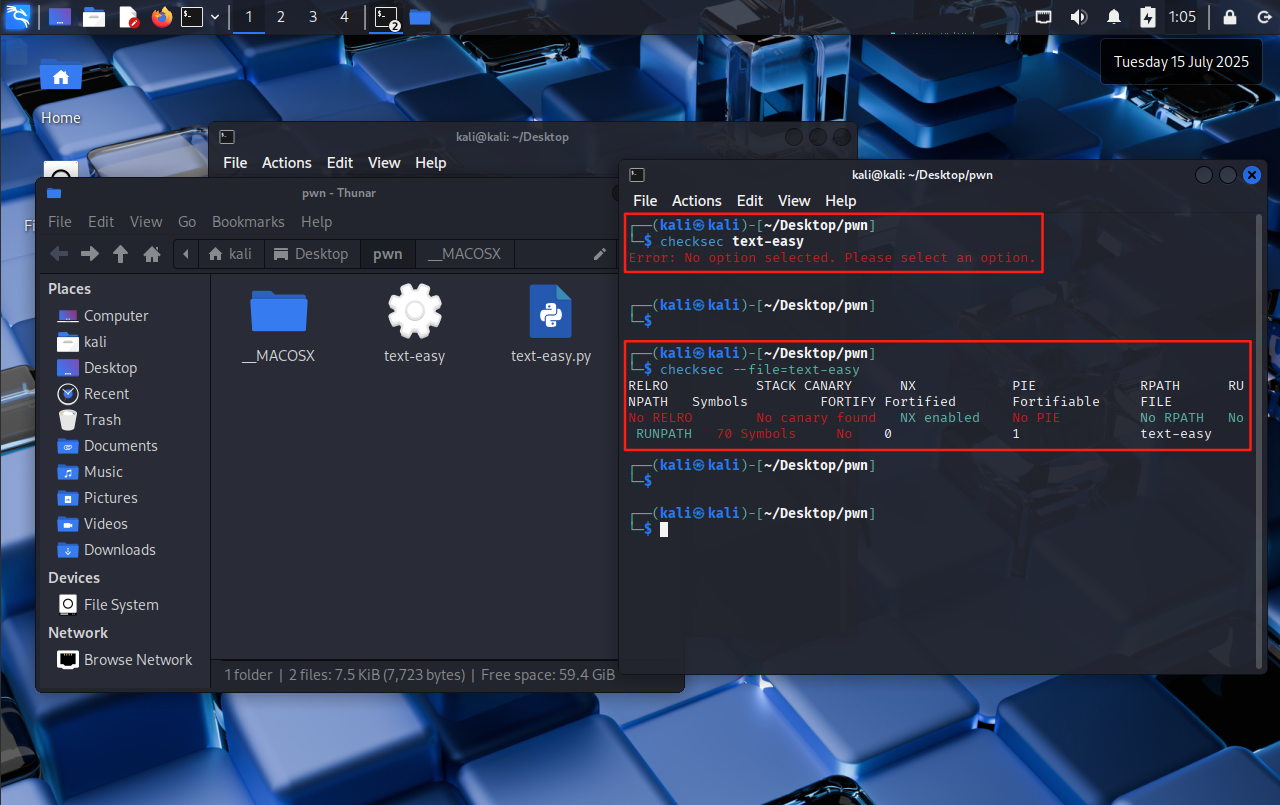The image size is (1280, 805).
Task: Go to home folder in Thunar toolbar
Action: (x=152, y=254)
